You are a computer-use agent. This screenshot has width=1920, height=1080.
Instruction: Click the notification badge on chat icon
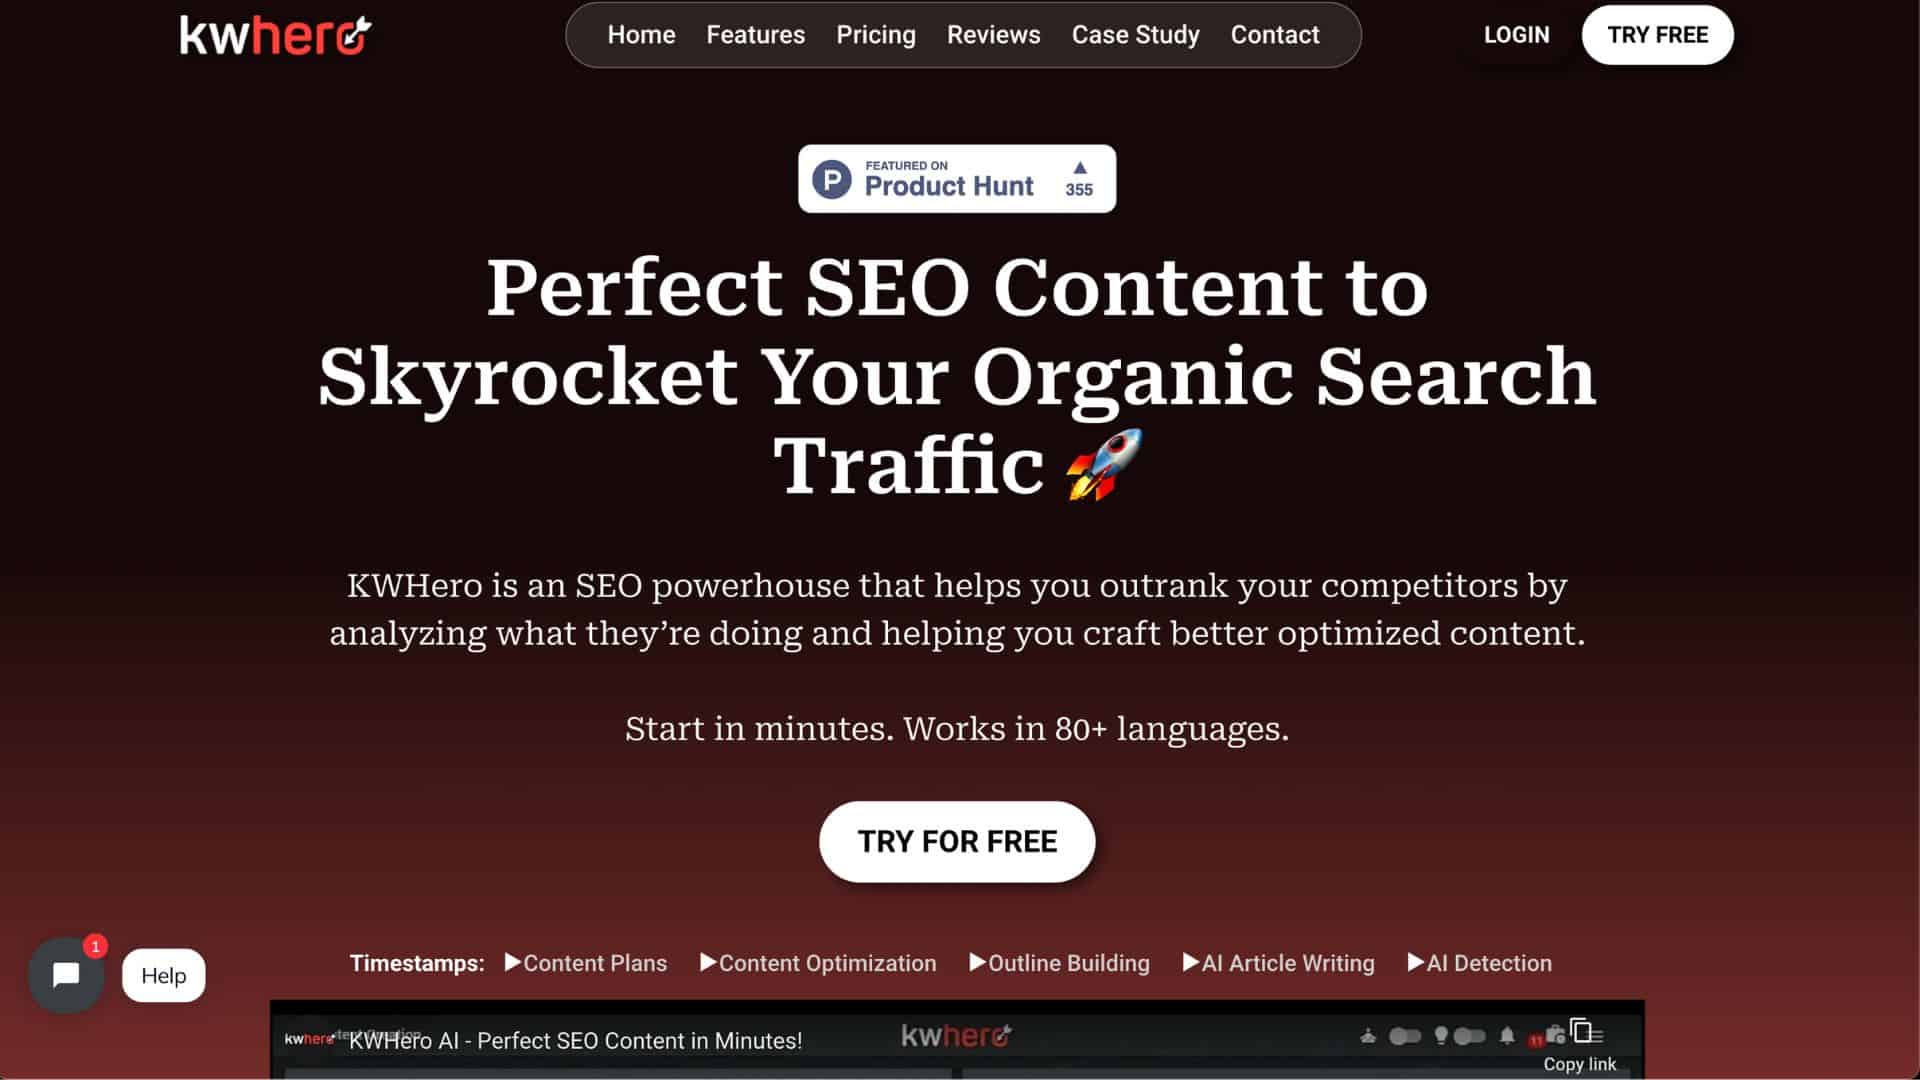pyautogui.click(x=94, y=945)
